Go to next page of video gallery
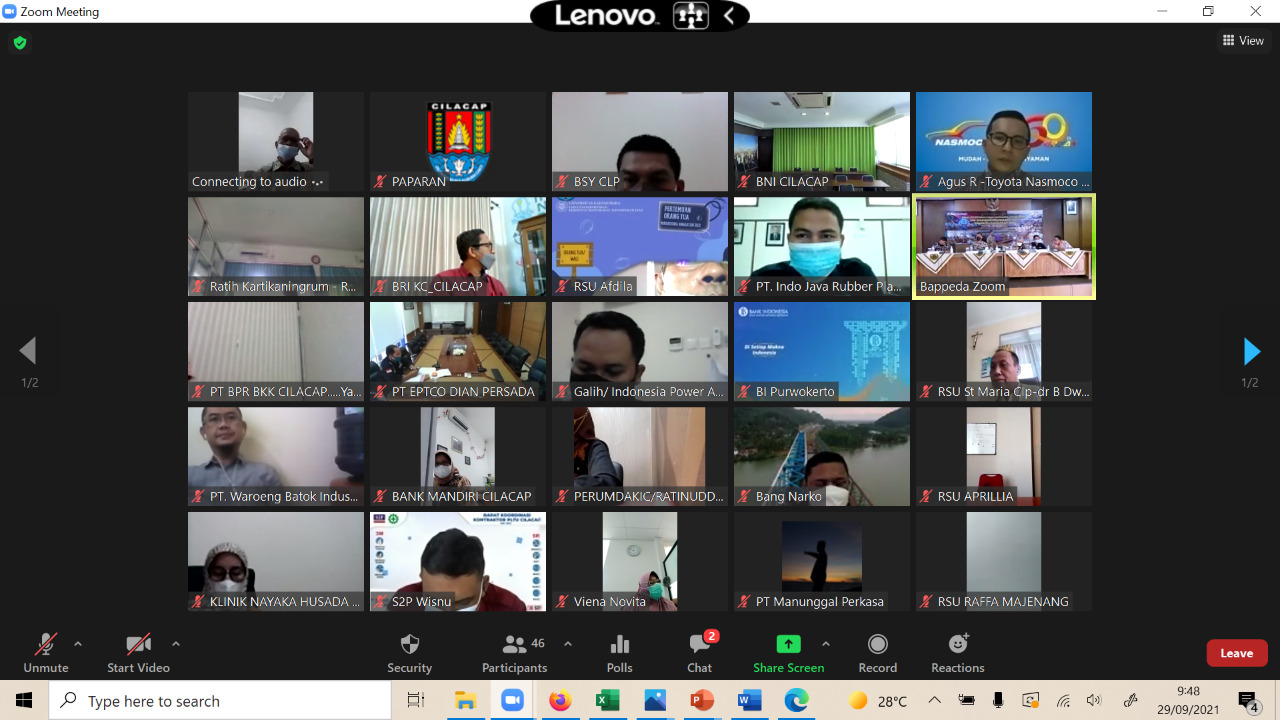Viewport: 1280px width, 720px height. [x=1250, y=351]
